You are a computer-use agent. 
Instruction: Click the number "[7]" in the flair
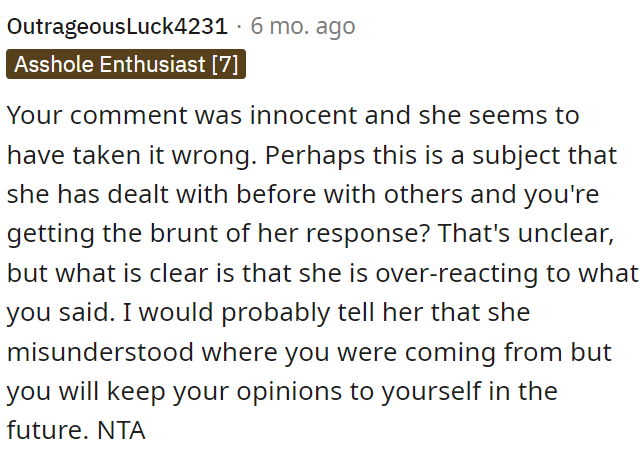tap(223, 65)
